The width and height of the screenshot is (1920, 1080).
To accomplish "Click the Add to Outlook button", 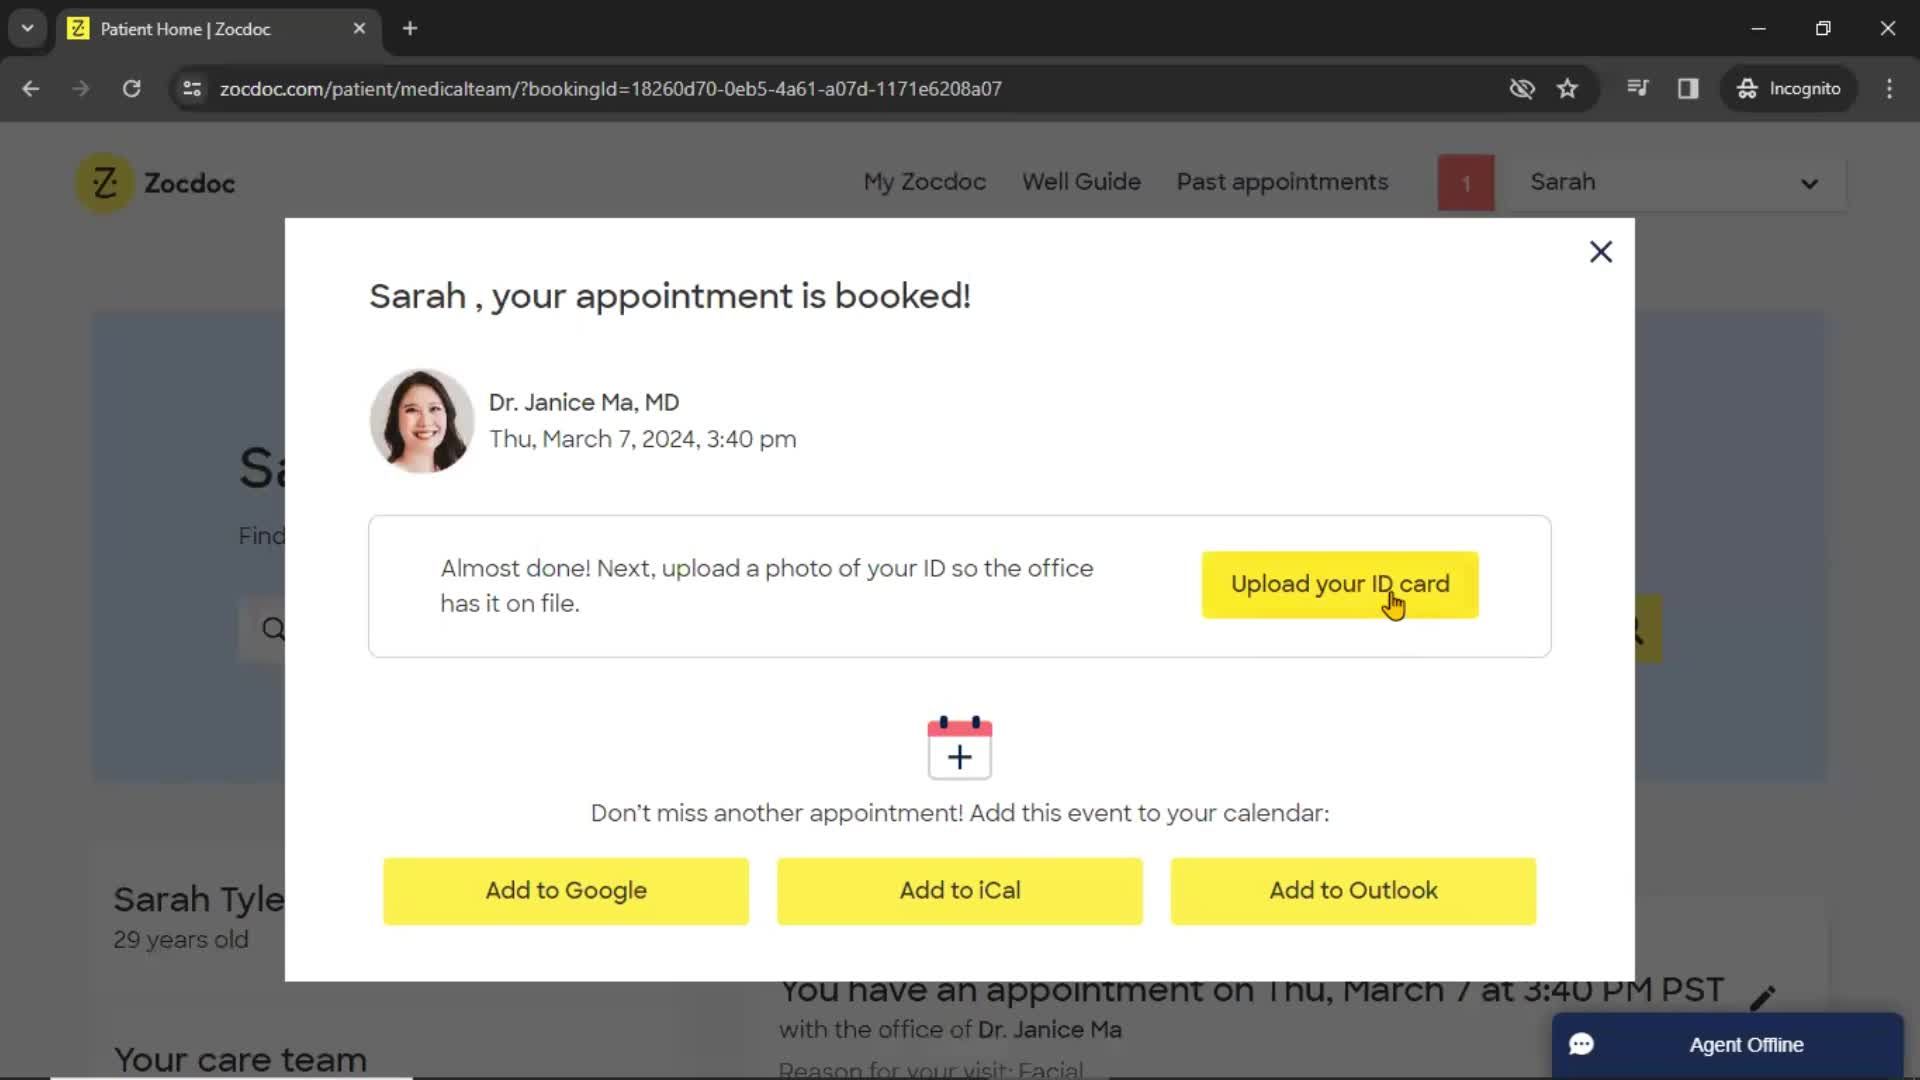I will point(1353,890).
